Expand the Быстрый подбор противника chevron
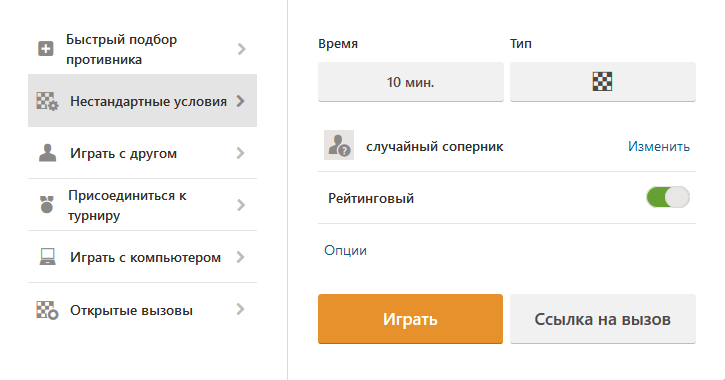This screenshot has width=725, height=380. coord(241,49)
